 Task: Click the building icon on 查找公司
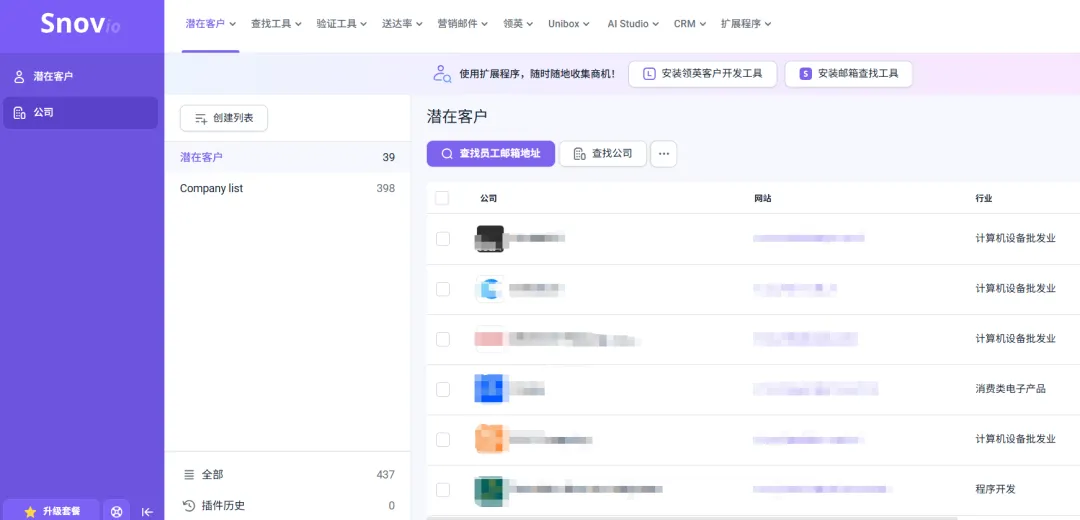click(x=579, y=154)
